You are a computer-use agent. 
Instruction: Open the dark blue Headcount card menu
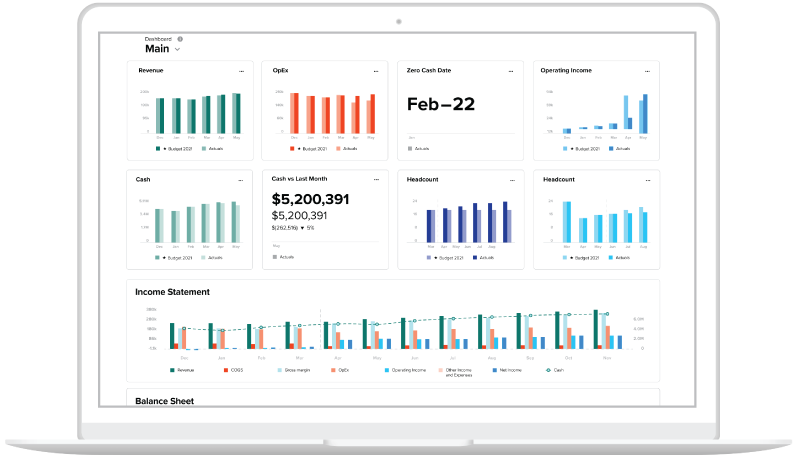[510, 179]
